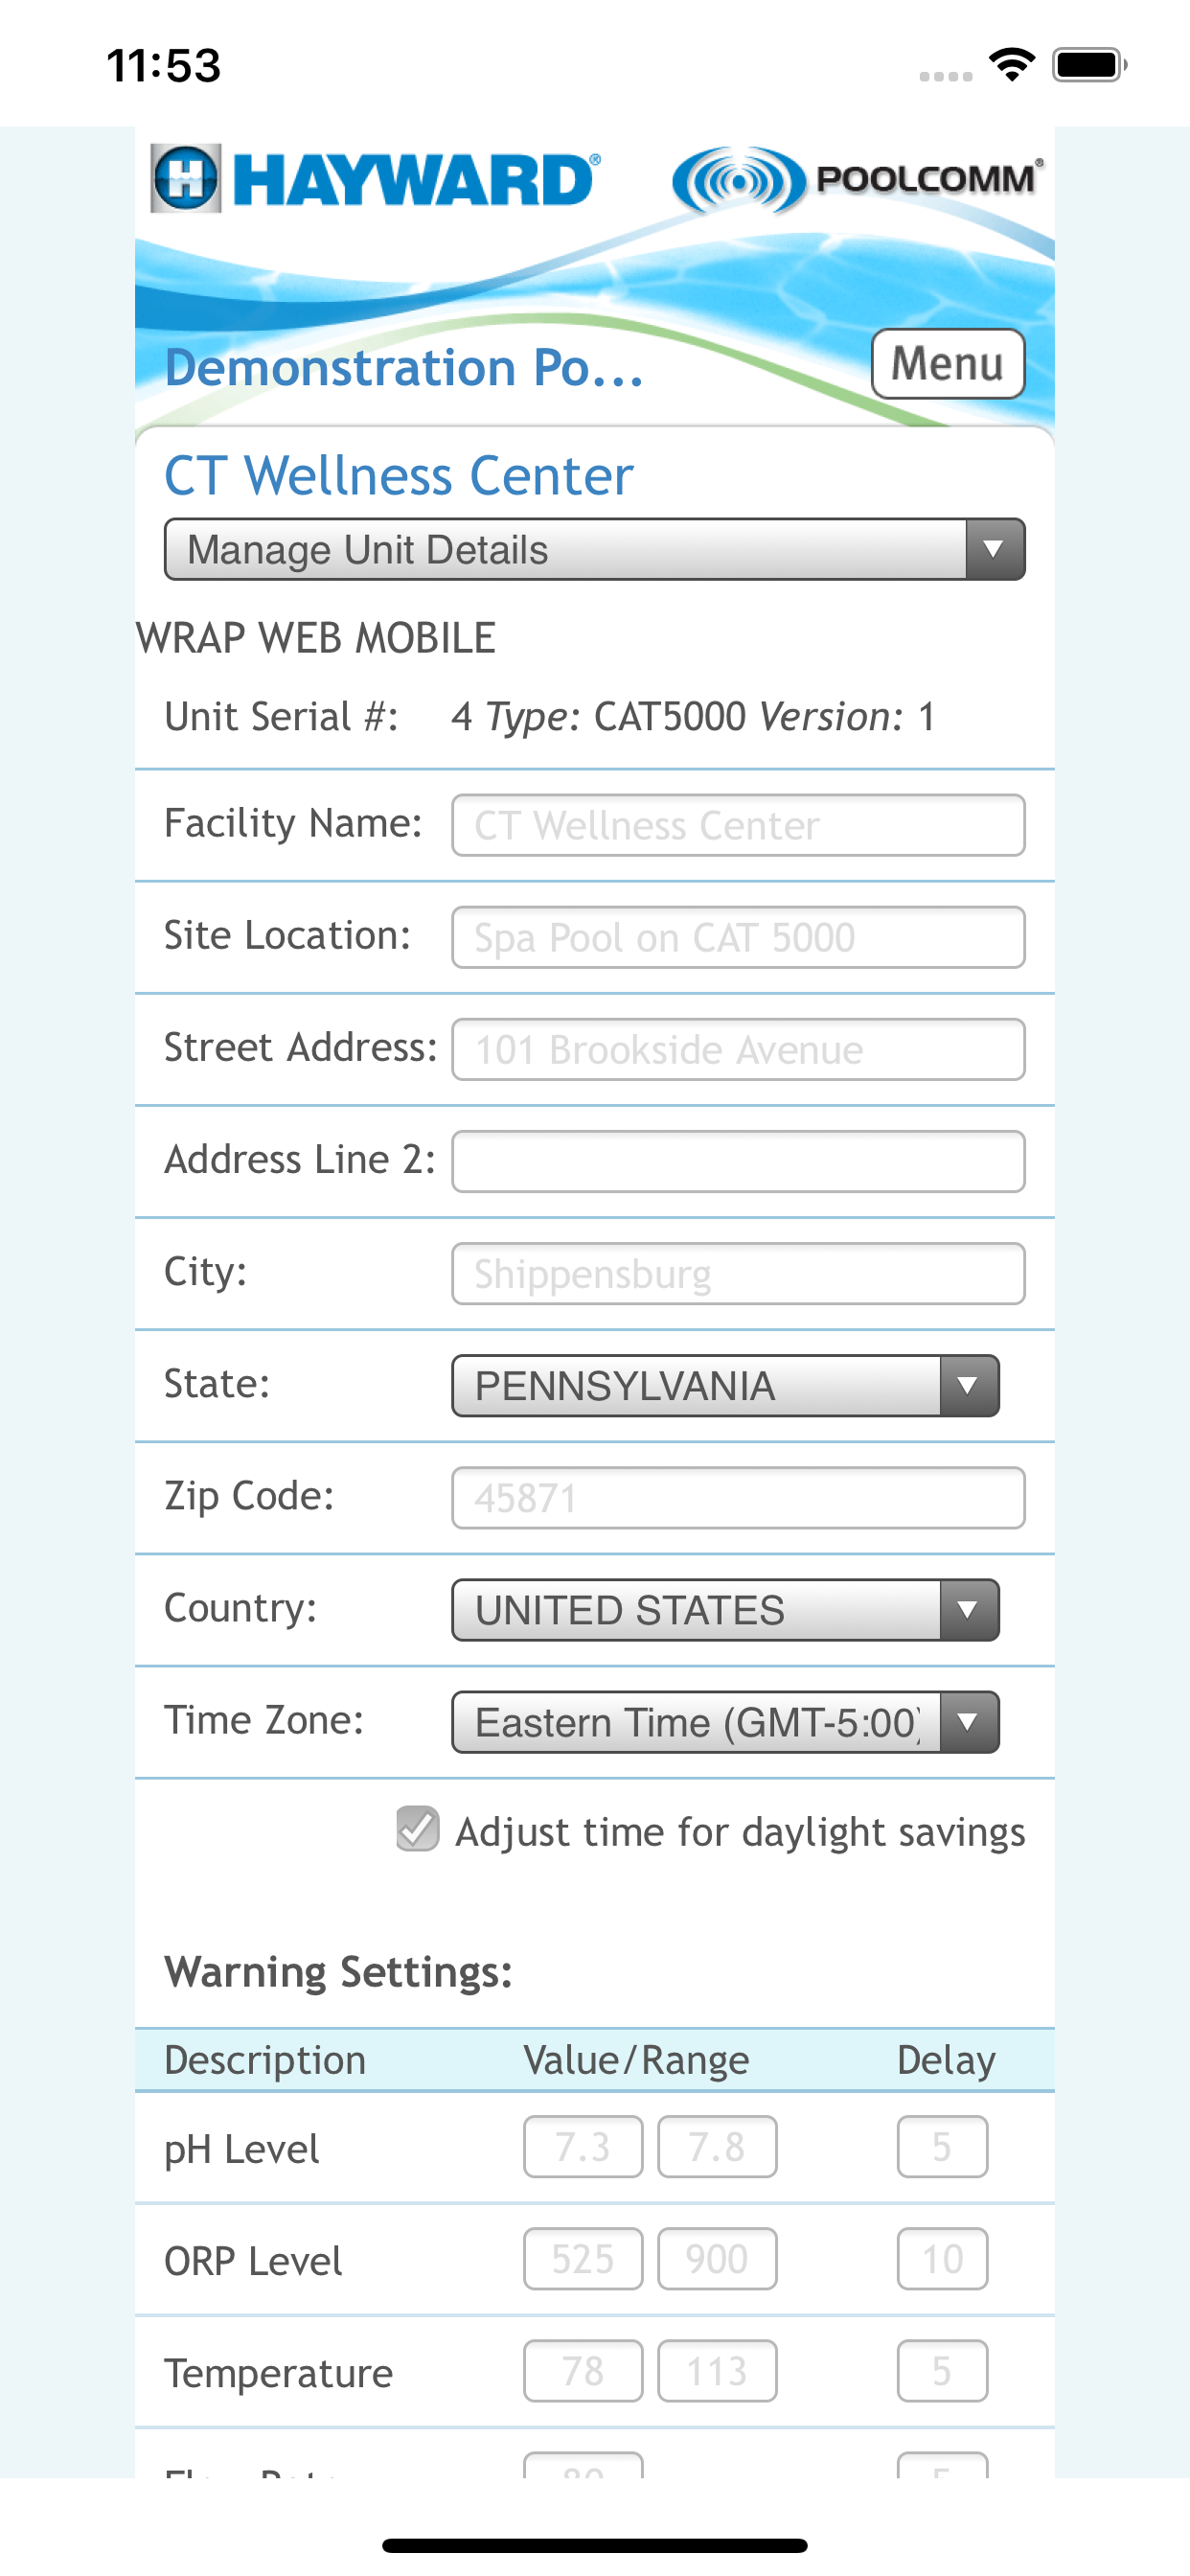This screenshot has width=1190, height=2576.
Task: Click the Facility Name input field
Action: click(x=738, y=825)
